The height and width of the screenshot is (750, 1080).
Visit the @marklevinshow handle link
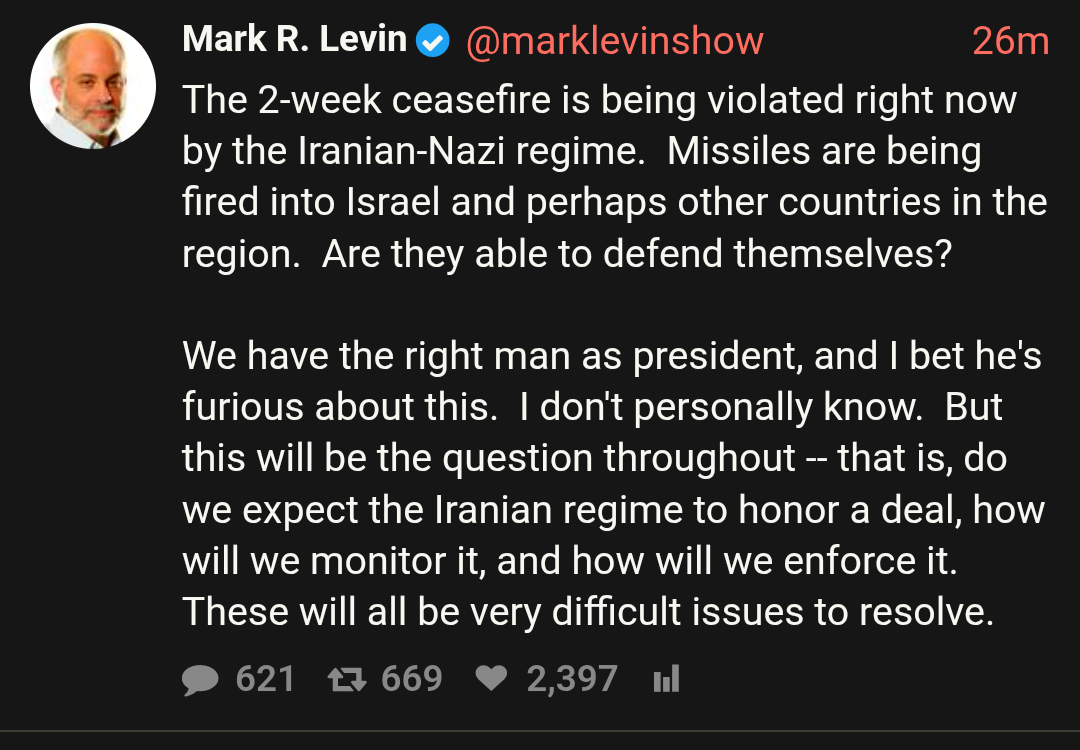coord(614,41)
